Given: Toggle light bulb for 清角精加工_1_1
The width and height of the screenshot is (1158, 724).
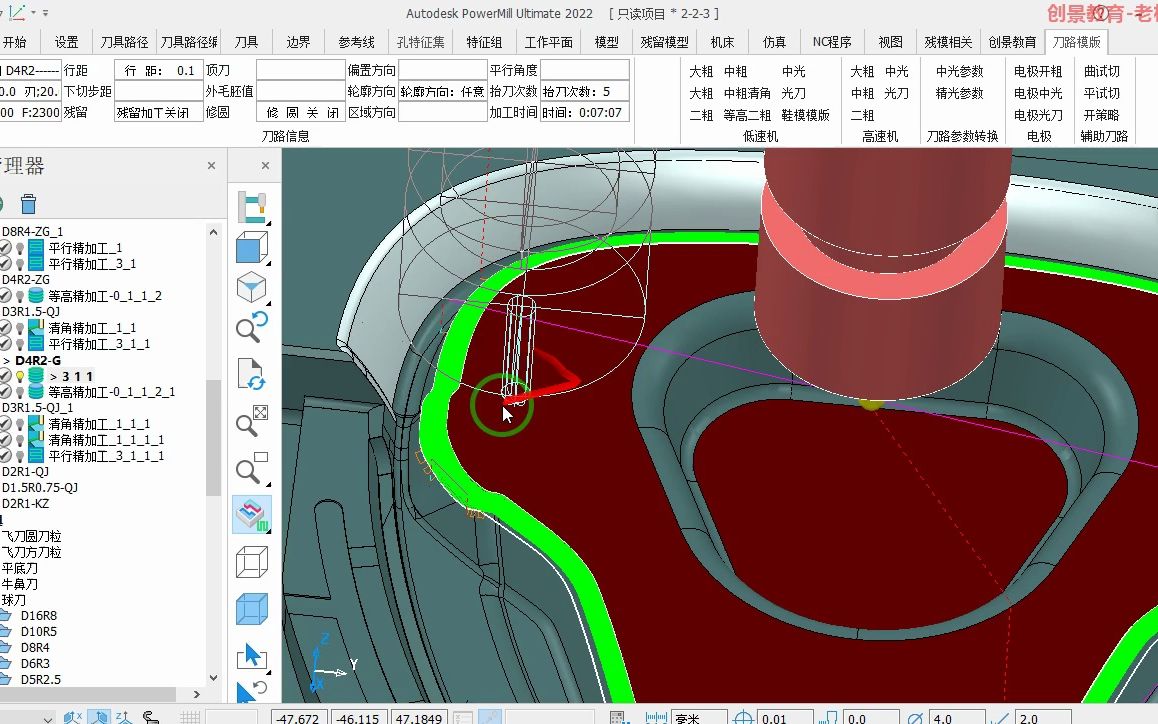Looking at the screenshot, I should tap(20, 327).
